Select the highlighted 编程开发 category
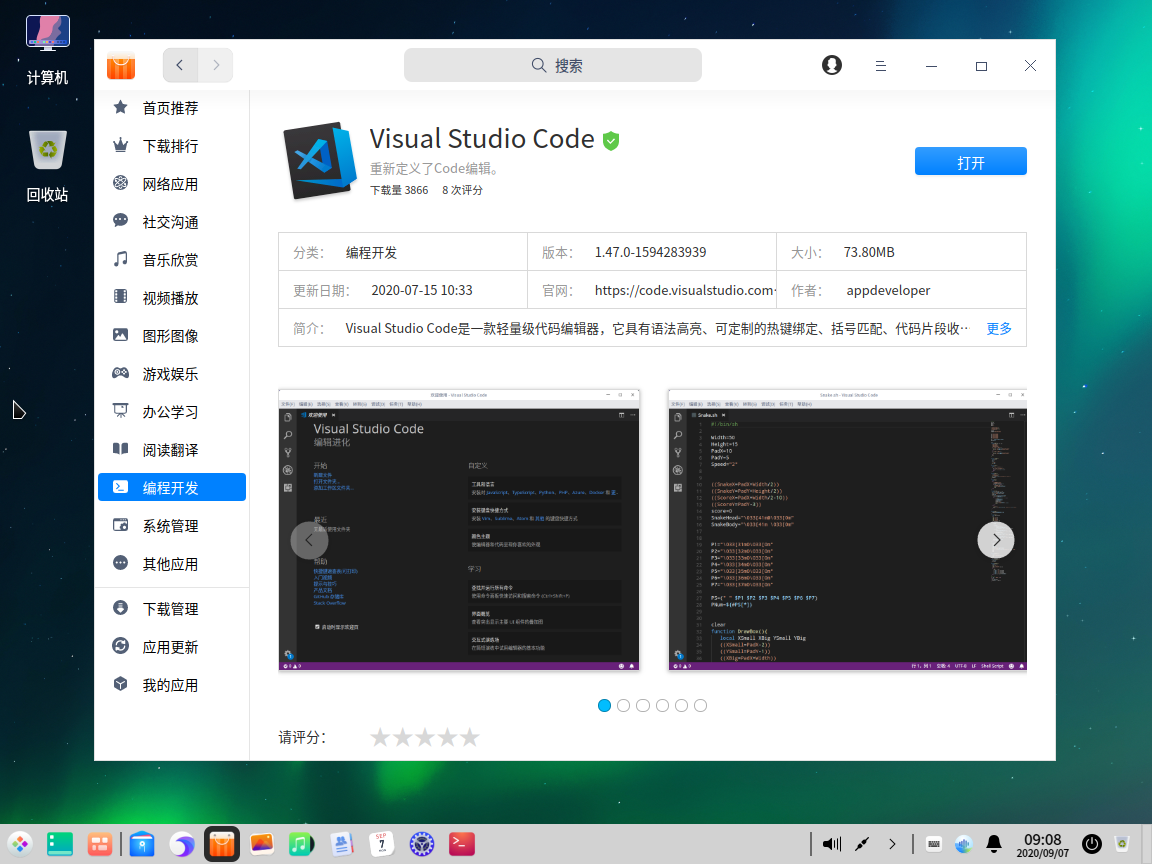 tap(172, 487)
